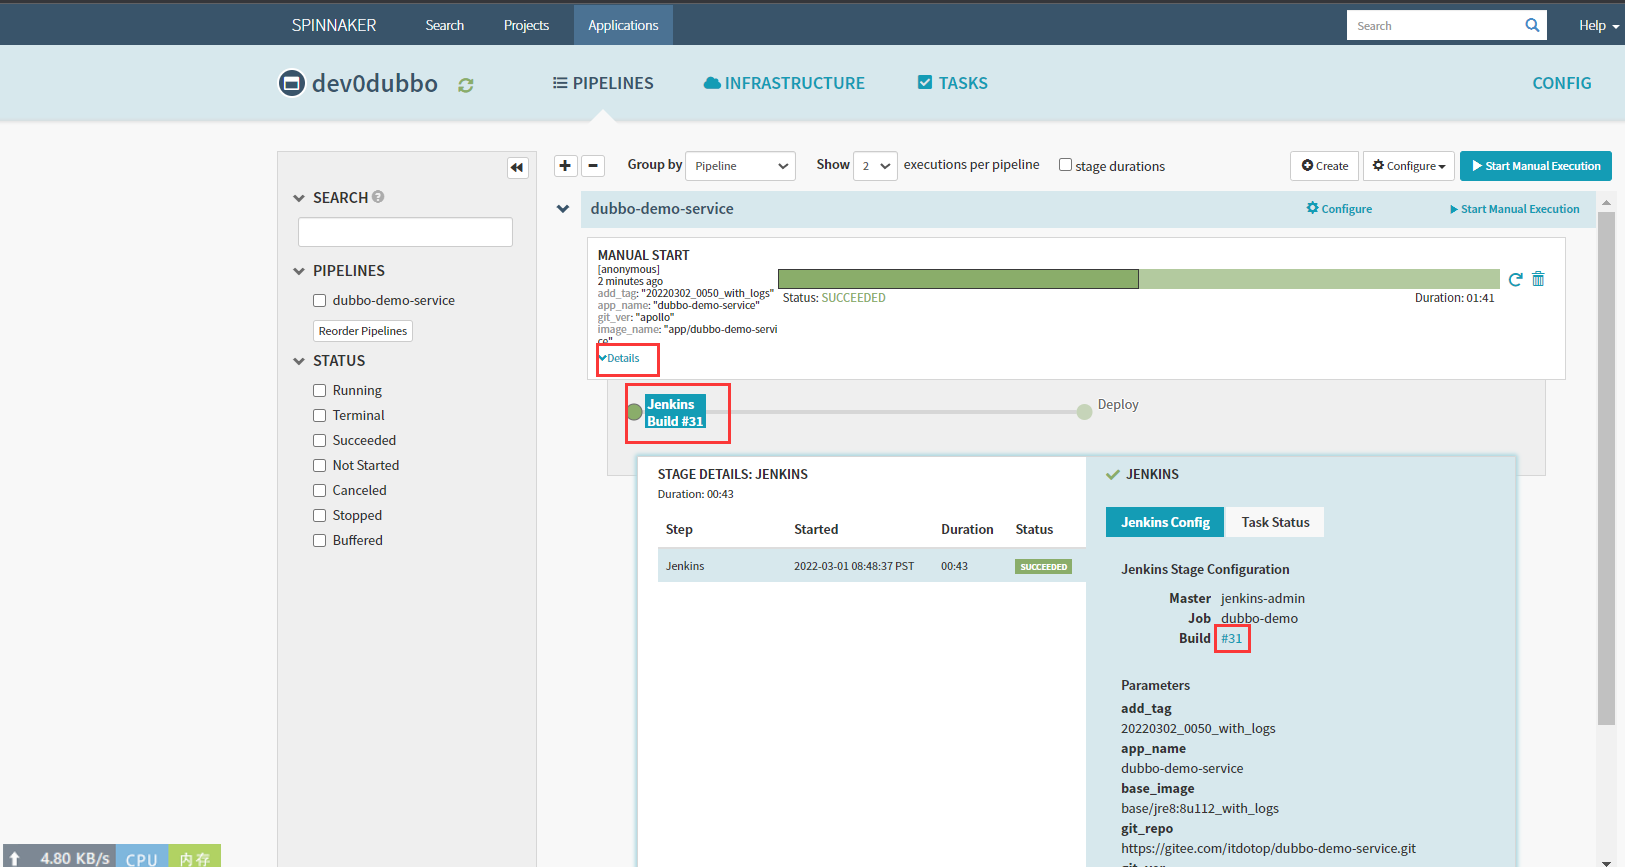Click the Deploy stage circle marker
The image size is (1625, 867).
tap(1084, 412)
